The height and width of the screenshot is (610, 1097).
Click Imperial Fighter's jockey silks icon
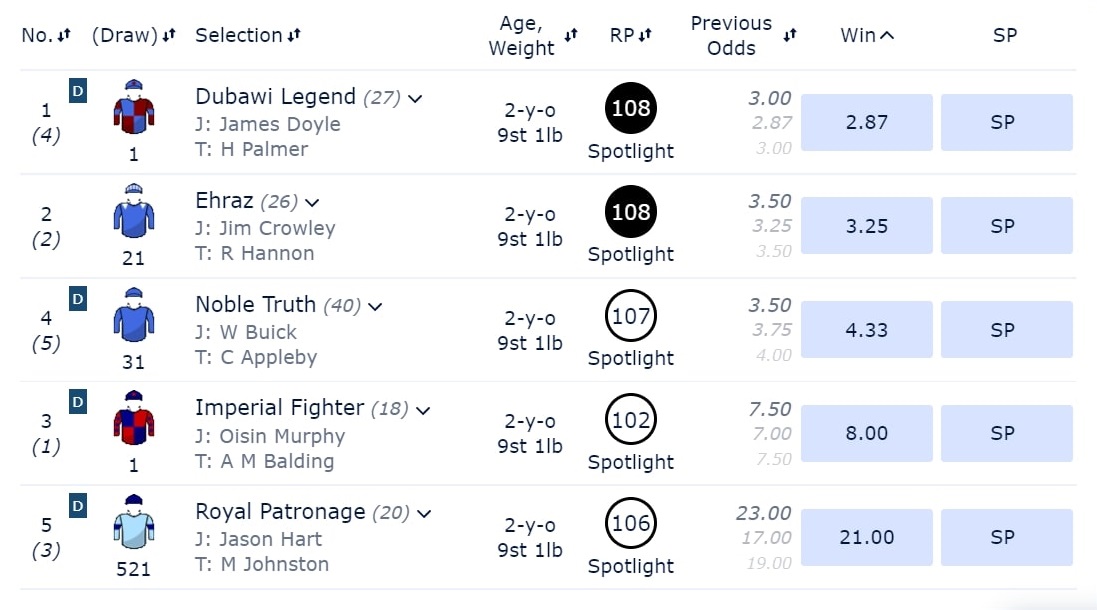coord(134,420)
